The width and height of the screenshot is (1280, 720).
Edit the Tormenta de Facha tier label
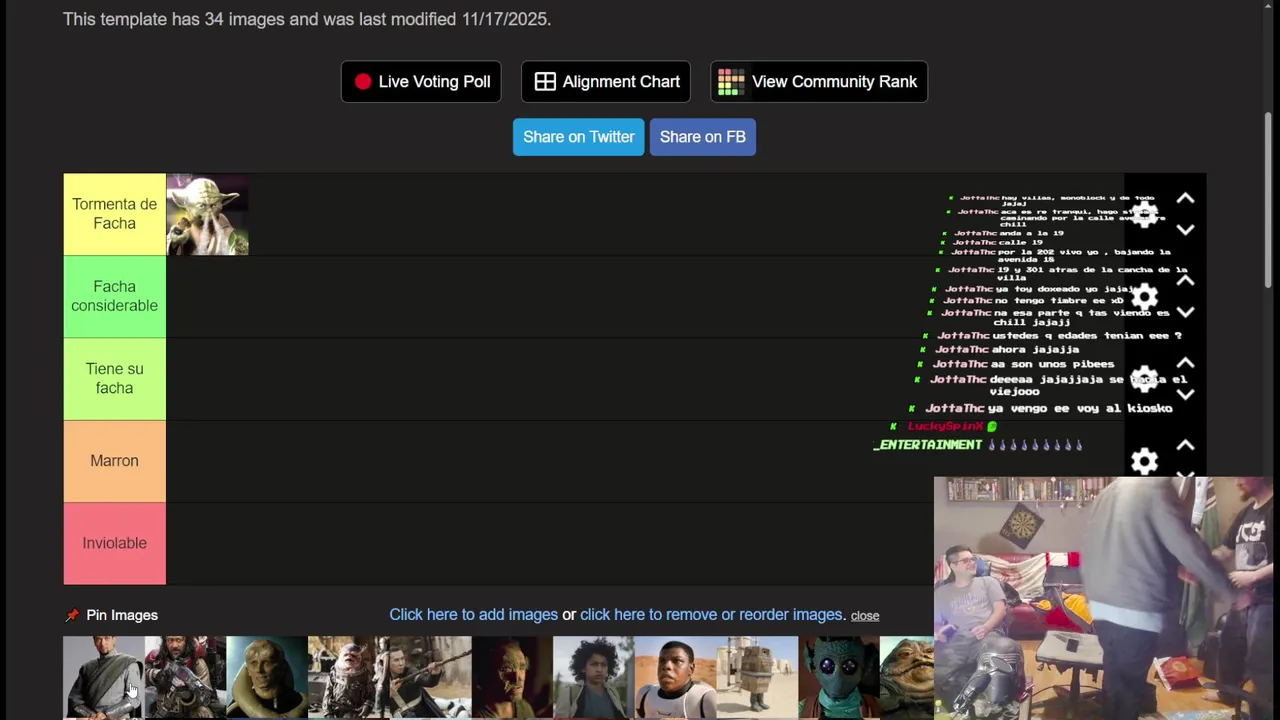(x=114, y=214)
